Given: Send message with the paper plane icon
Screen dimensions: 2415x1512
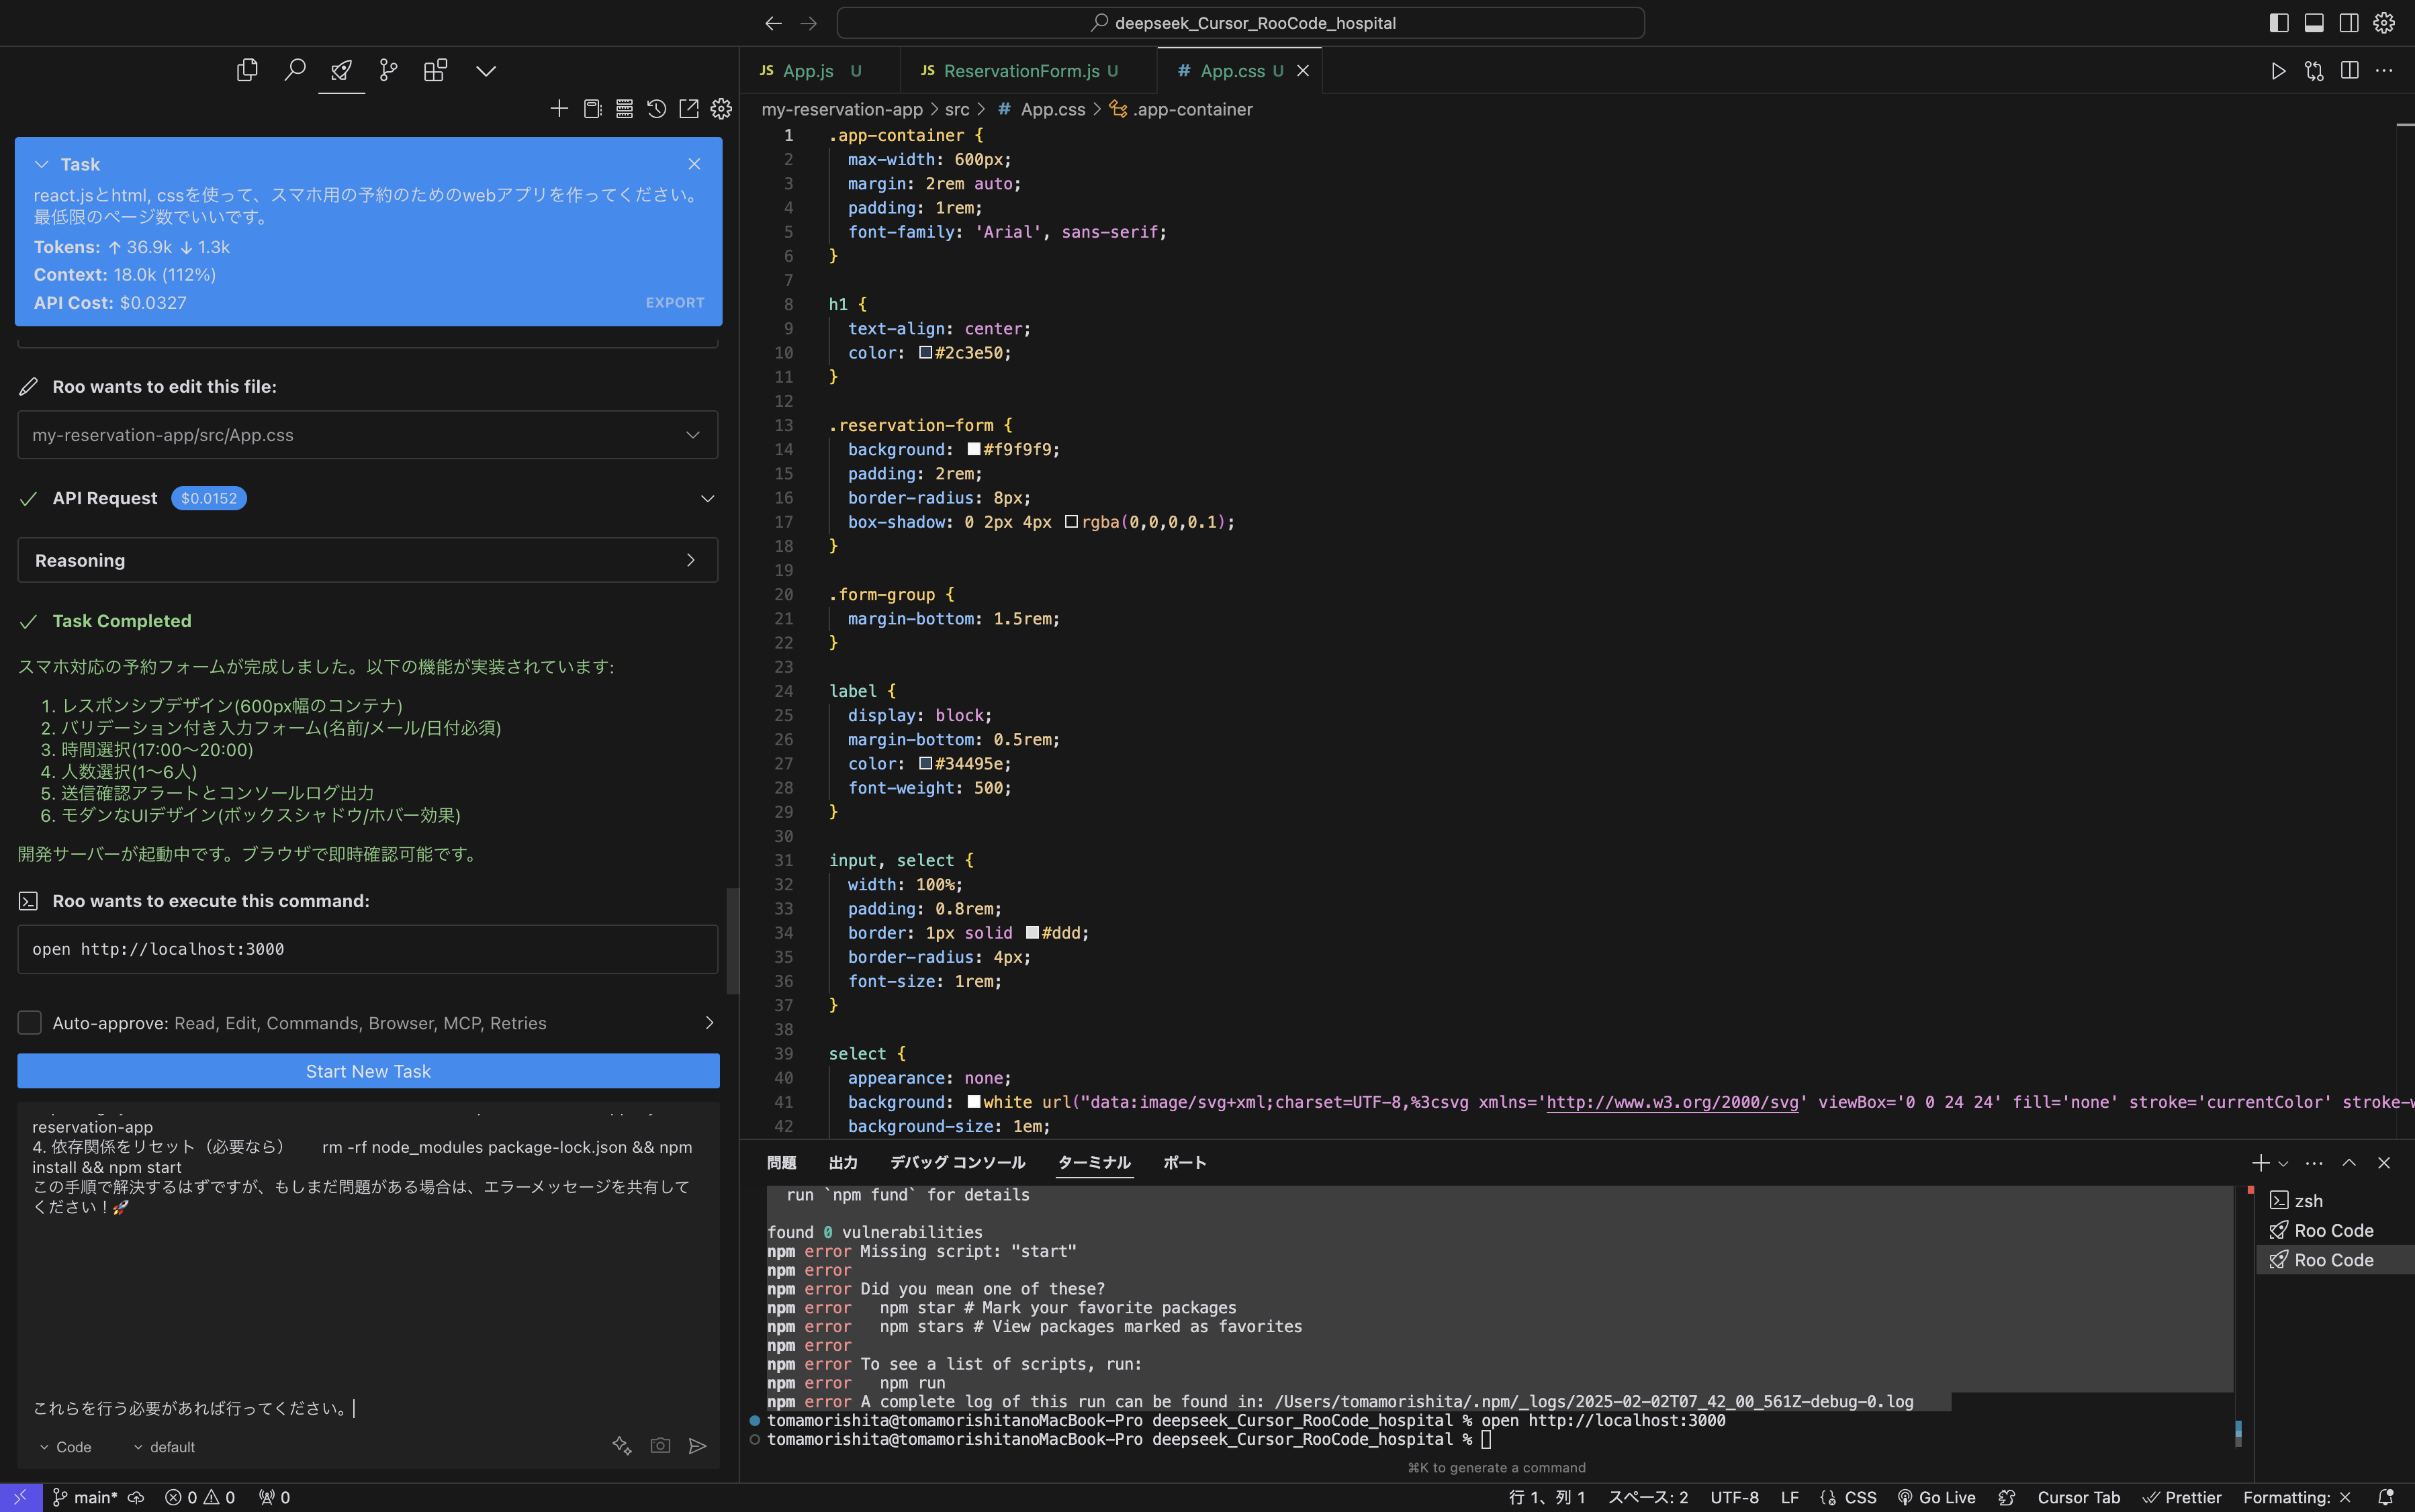Looking at the screenshot, I should 698,1445.
